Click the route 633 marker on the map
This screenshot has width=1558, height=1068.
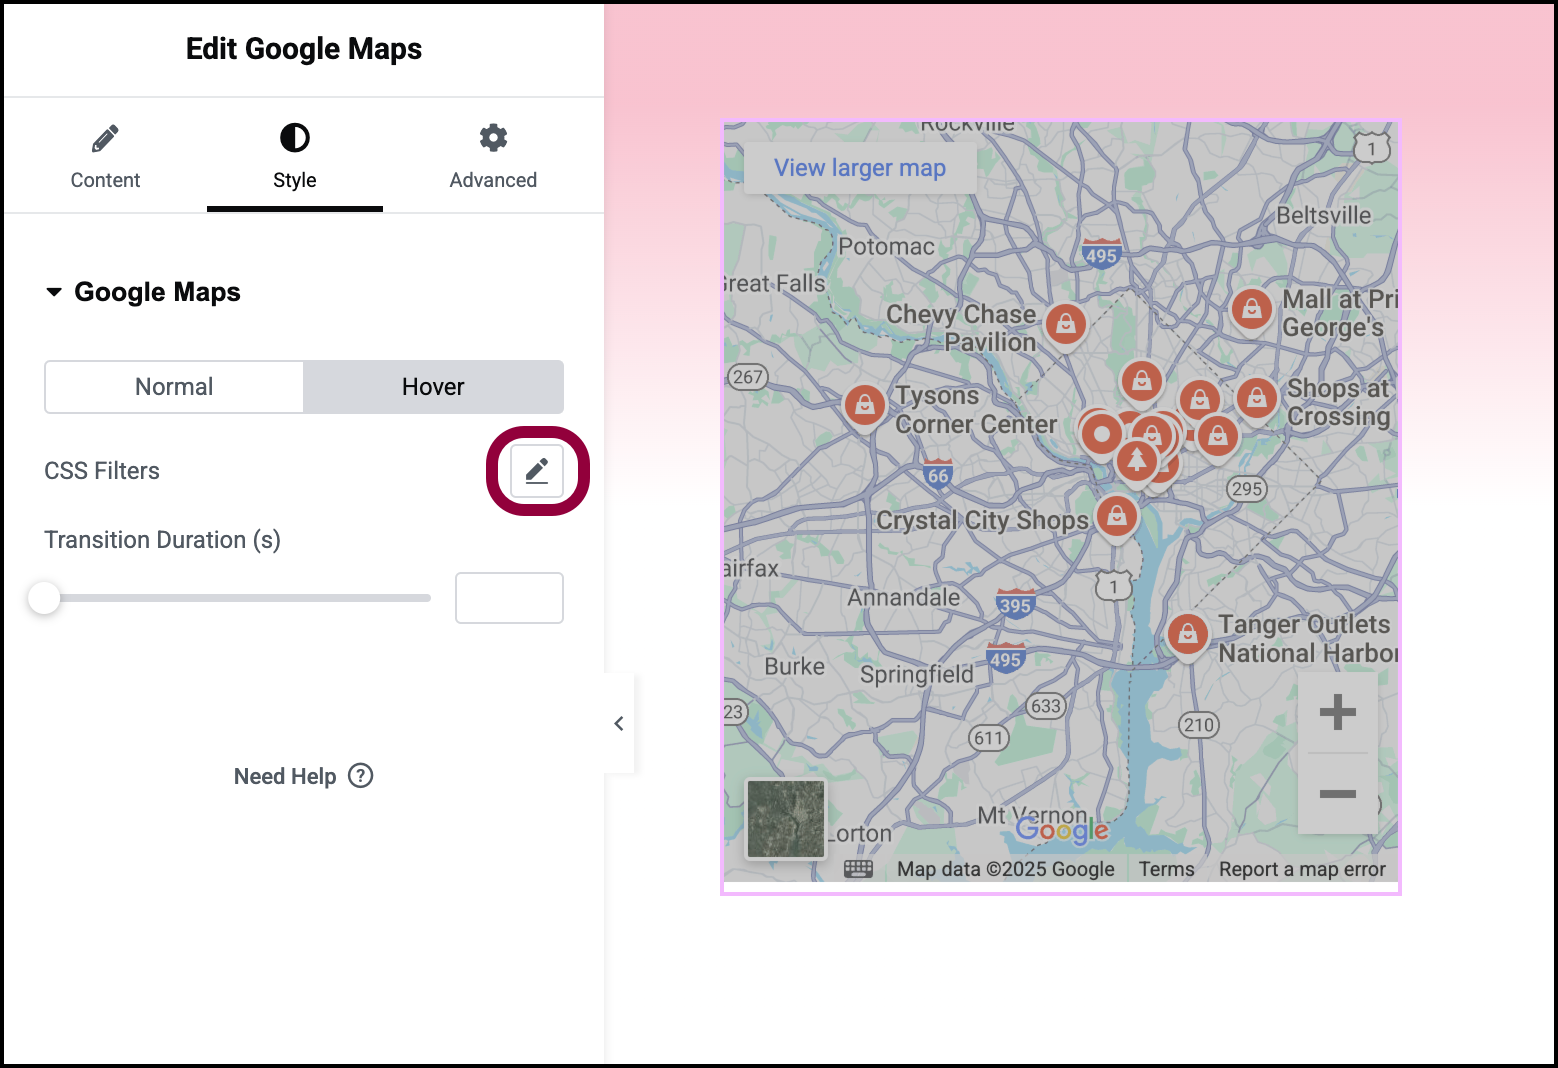coord(1046,706)
